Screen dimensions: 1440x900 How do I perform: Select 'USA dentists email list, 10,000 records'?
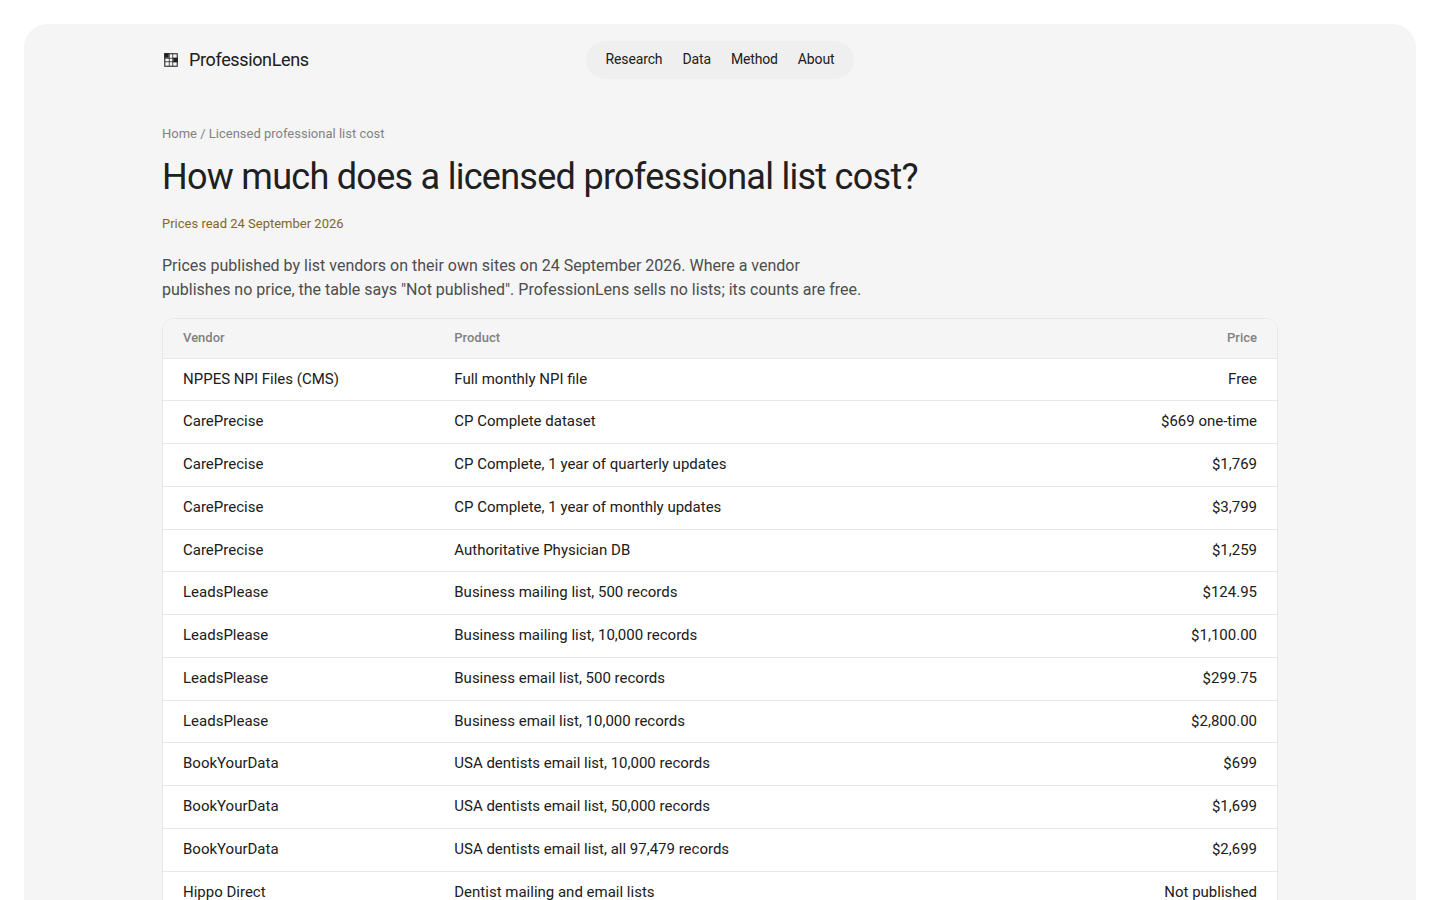(582, 763)
